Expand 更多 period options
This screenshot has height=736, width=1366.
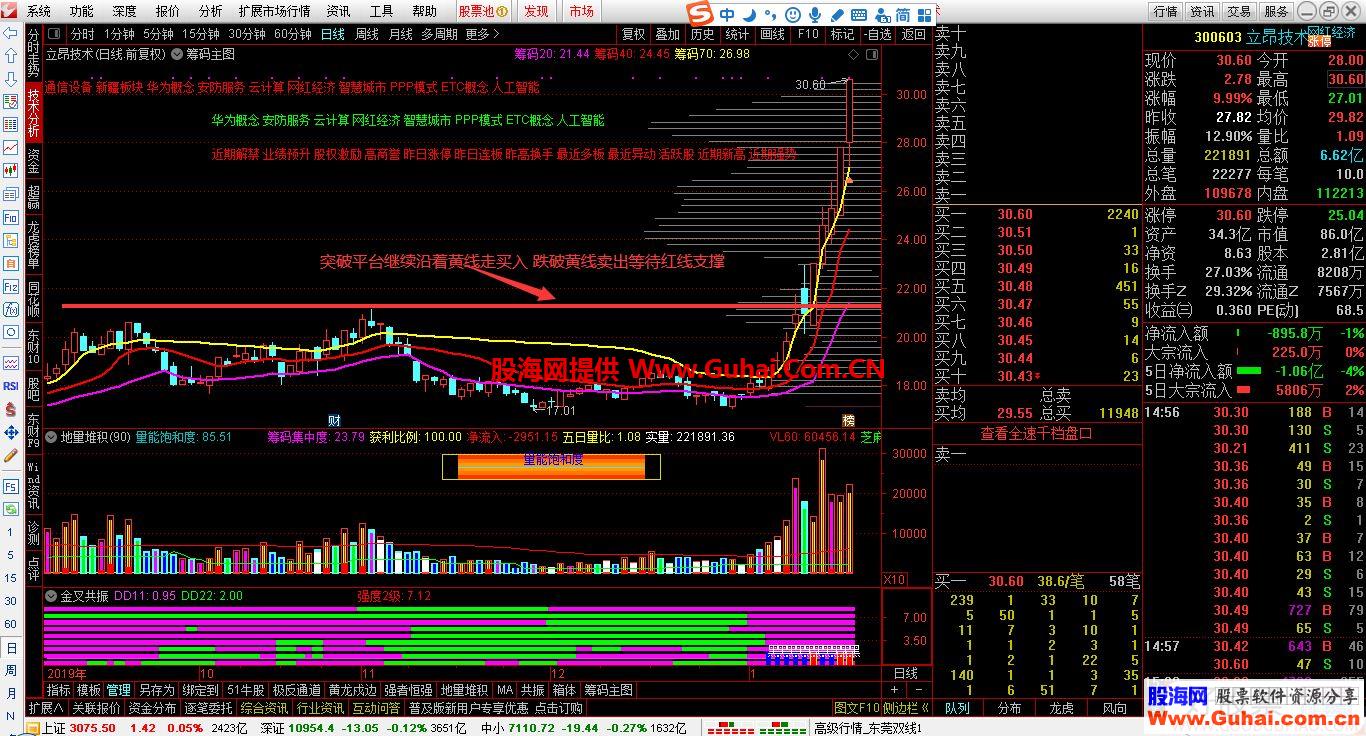(483, 34)
